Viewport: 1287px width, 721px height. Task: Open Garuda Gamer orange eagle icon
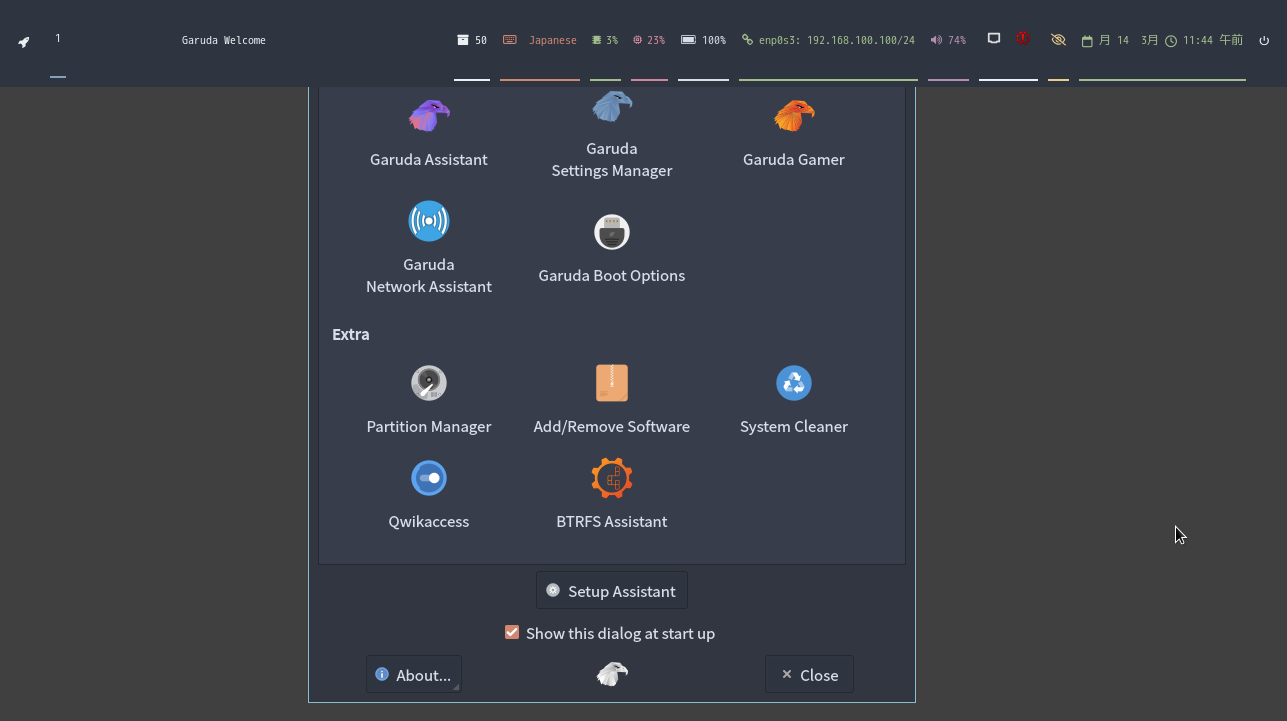[x=794, y=116]
